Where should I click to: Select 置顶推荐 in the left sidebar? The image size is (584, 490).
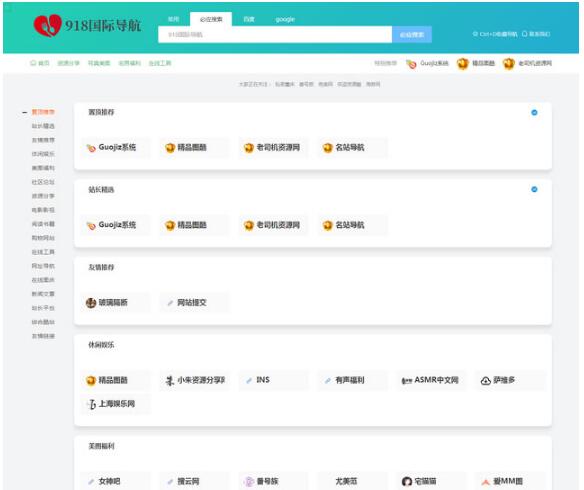pyautogui.click(x=43, y=112)
